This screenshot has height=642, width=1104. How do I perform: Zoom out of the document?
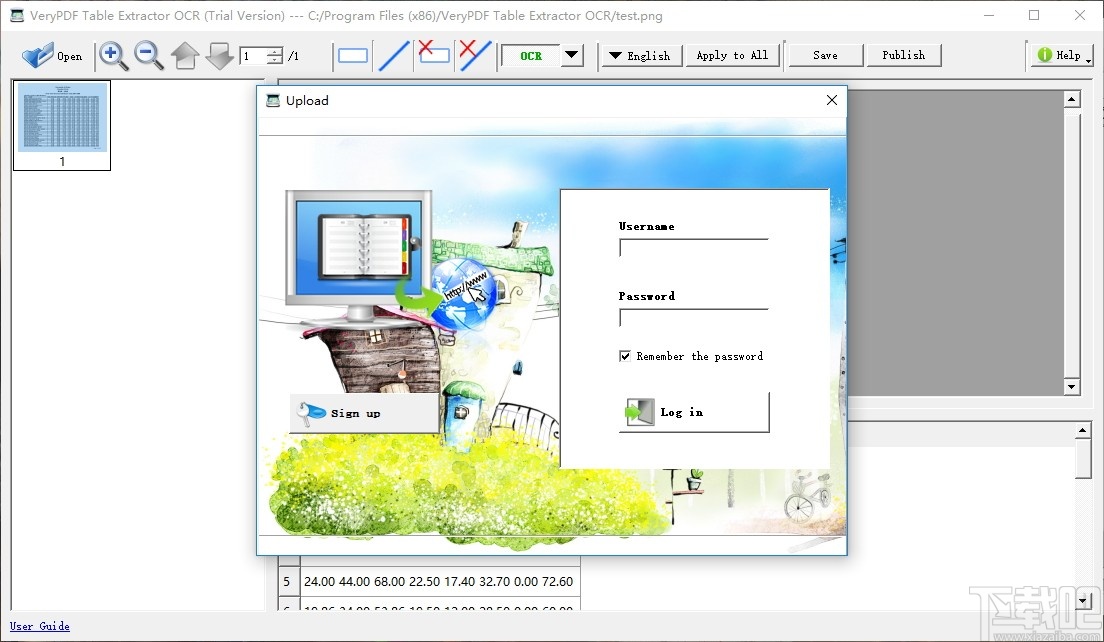click(149, 56)
